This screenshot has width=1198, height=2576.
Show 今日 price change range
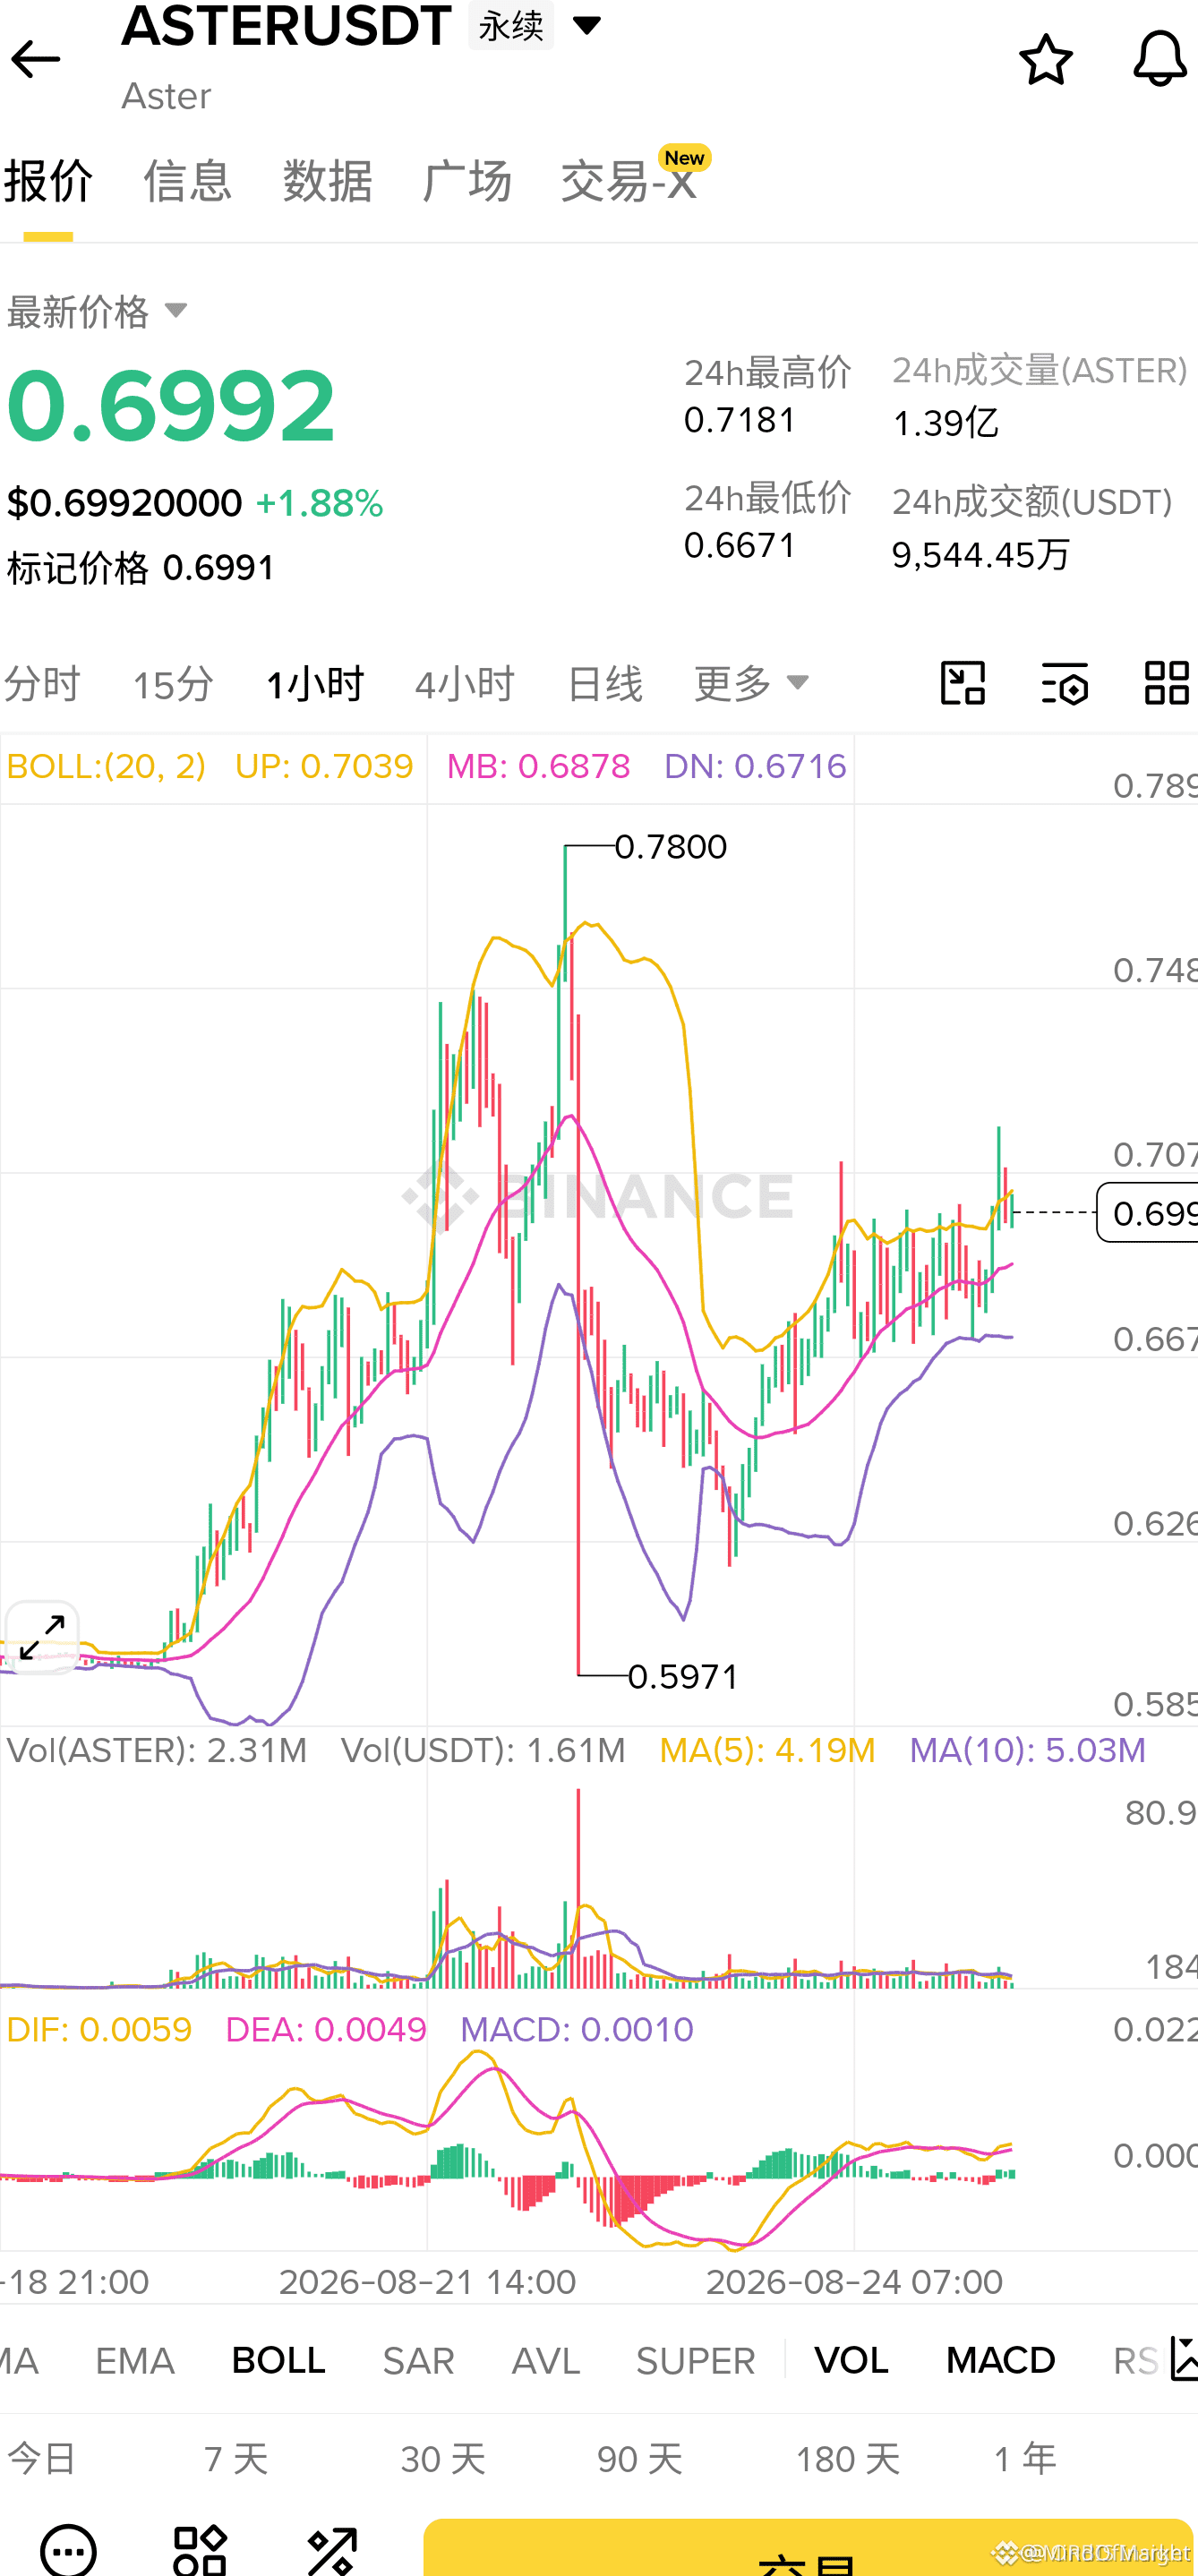[x=42, y=2459]
